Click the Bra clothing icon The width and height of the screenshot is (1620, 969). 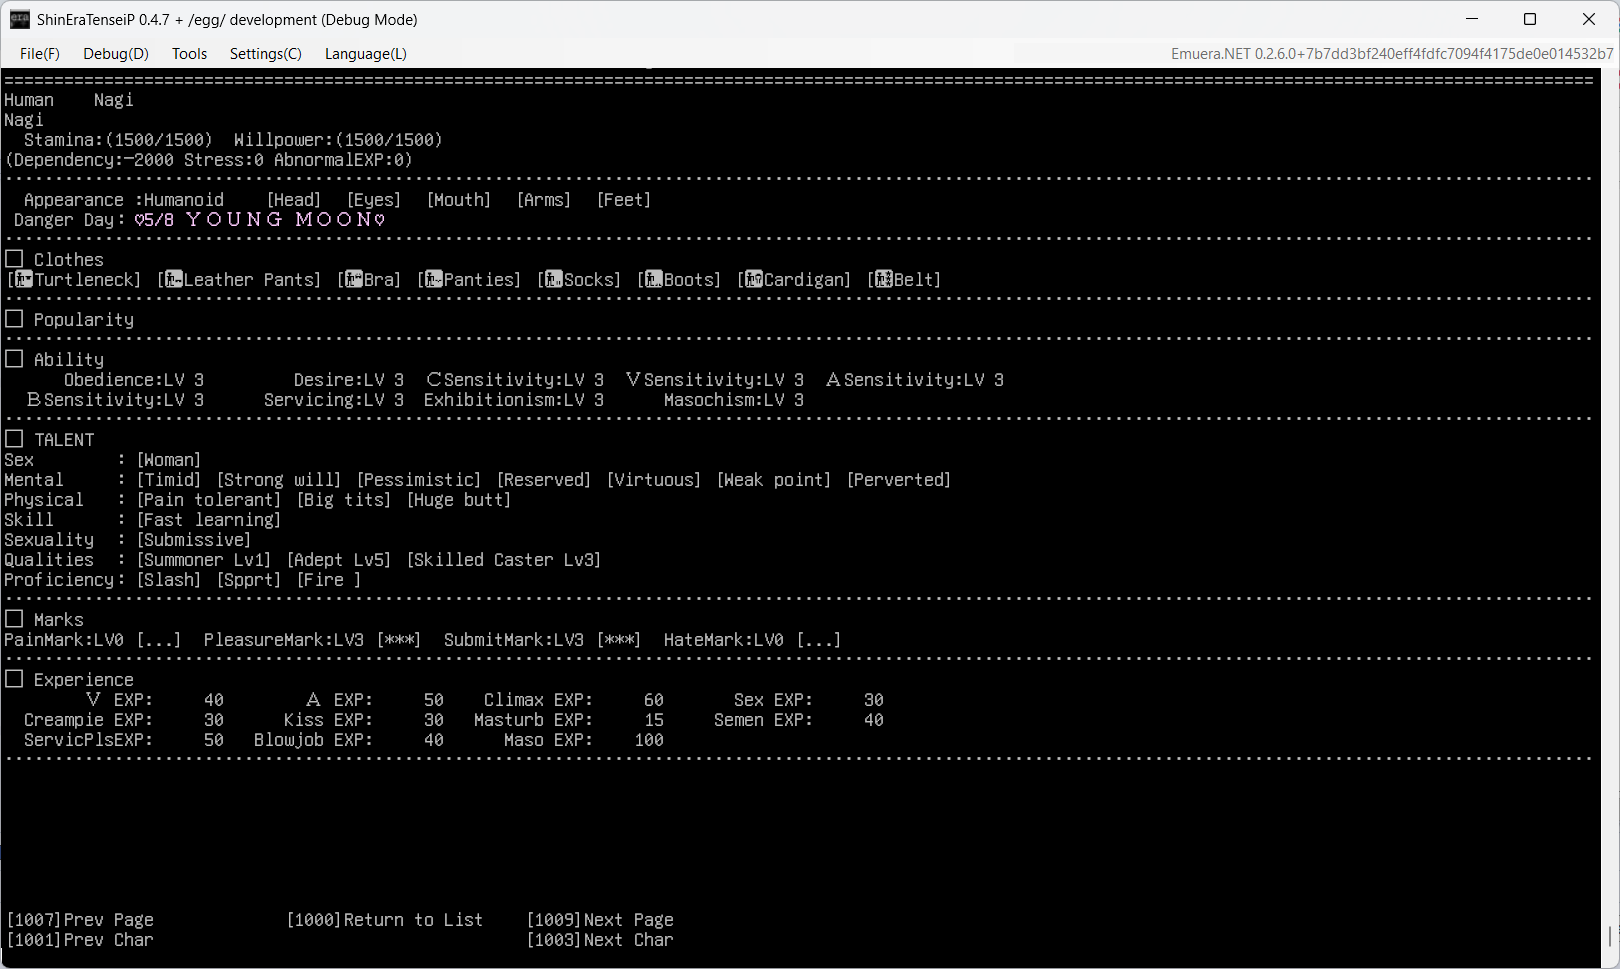pyautogui.click(x=354, y=280)
